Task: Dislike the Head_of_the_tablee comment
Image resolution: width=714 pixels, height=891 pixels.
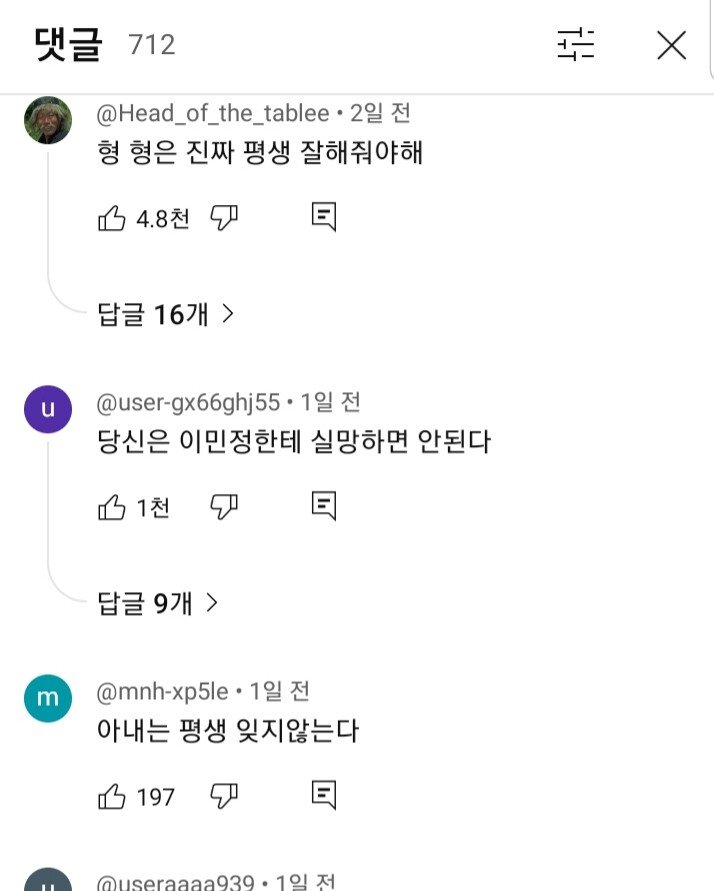Action: (224, 218)
